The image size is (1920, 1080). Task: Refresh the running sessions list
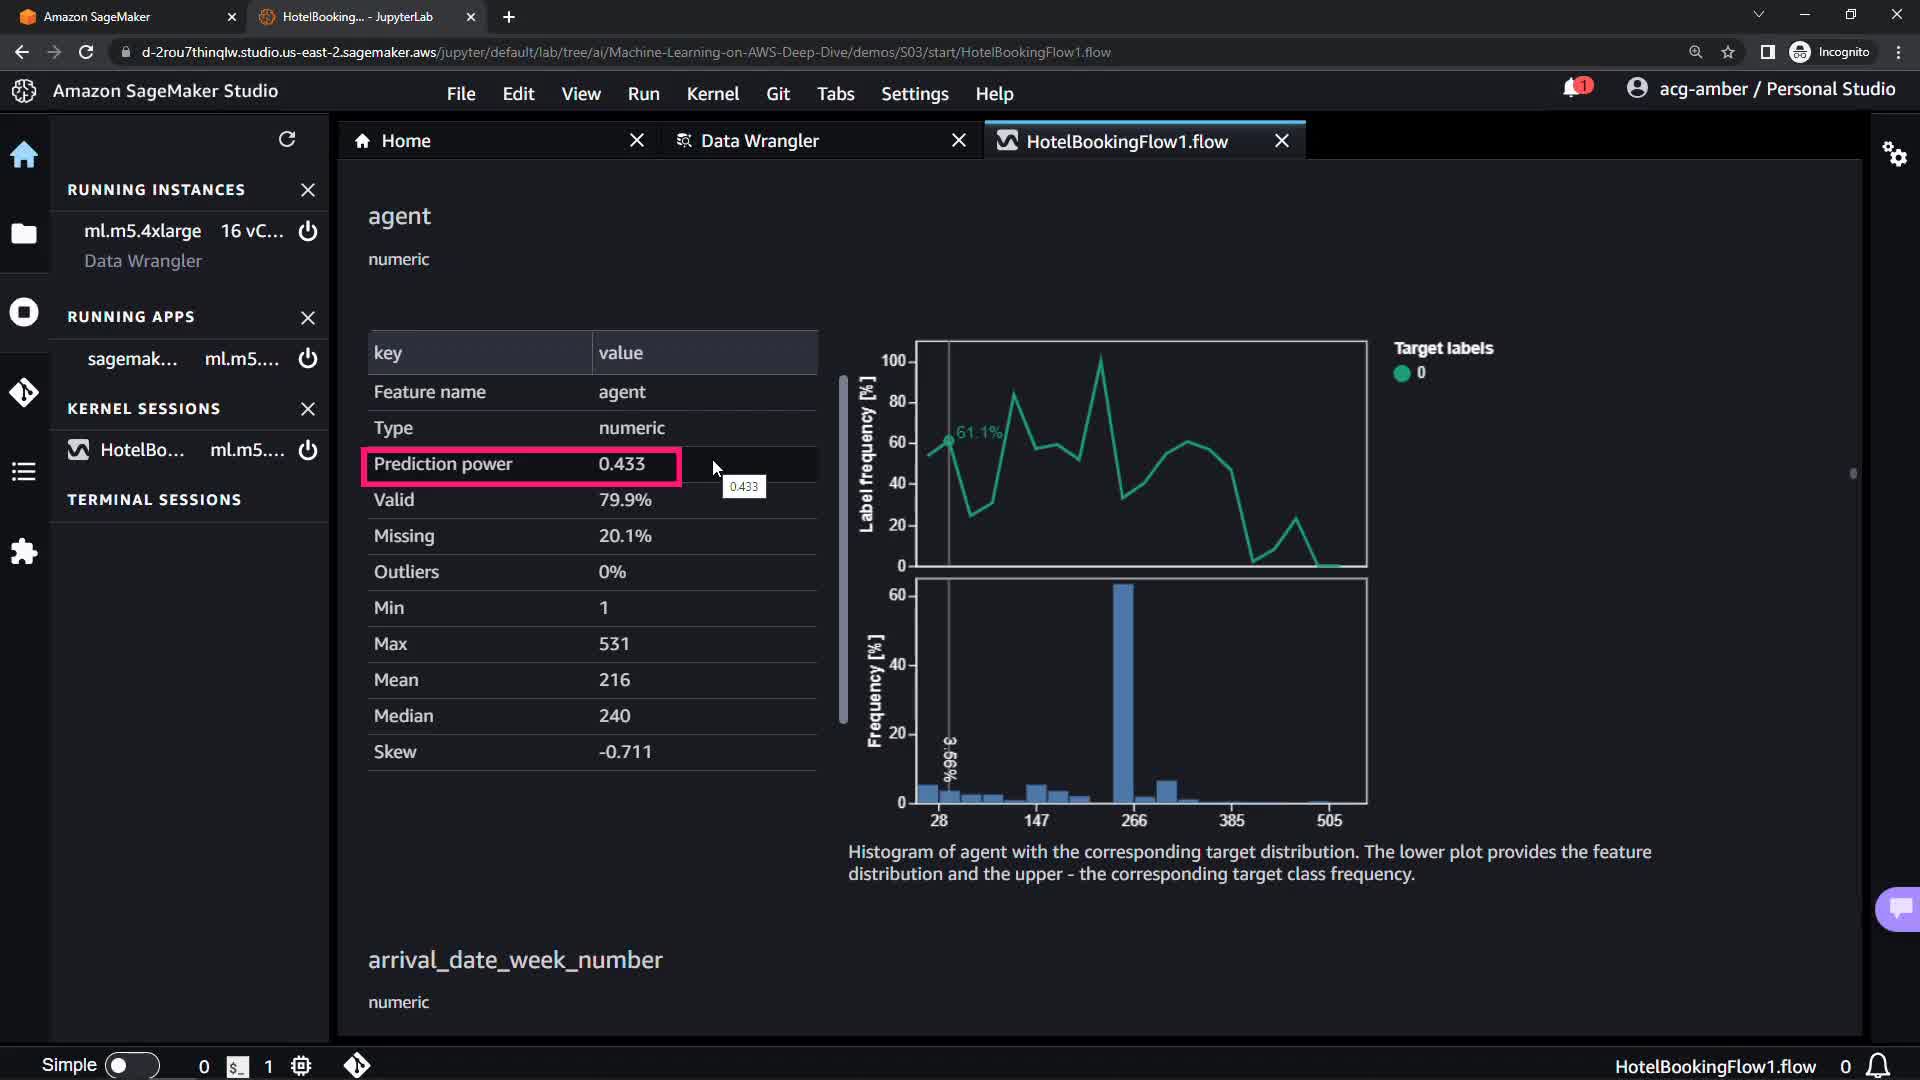point(287,139)
